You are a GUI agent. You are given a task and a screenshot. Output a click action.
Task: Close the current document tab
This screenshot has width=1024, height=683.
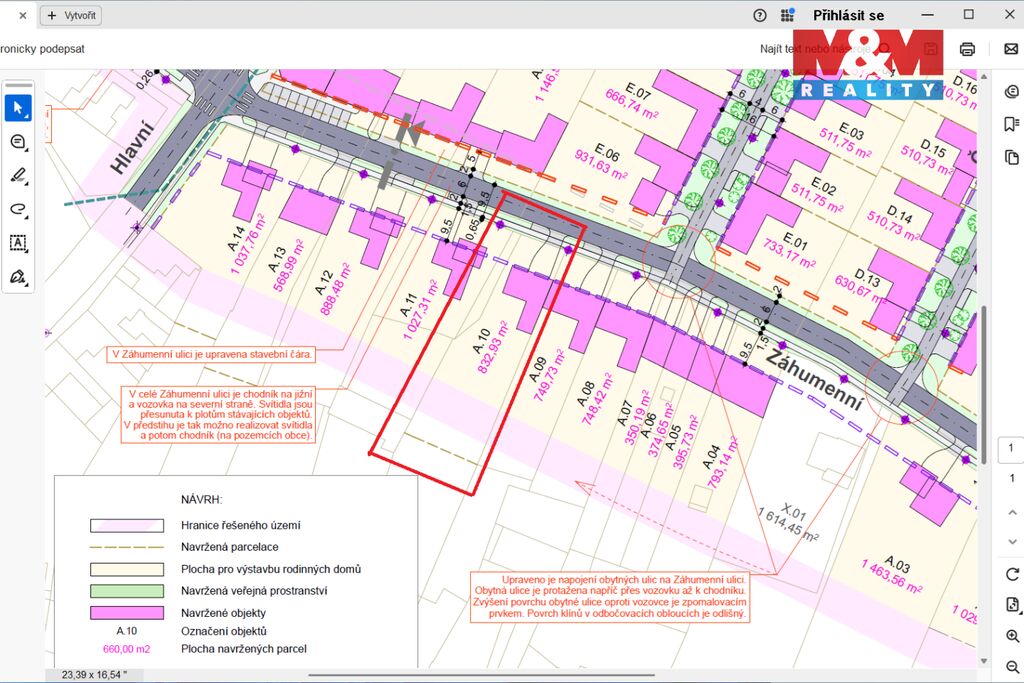[x=23, y=16]
